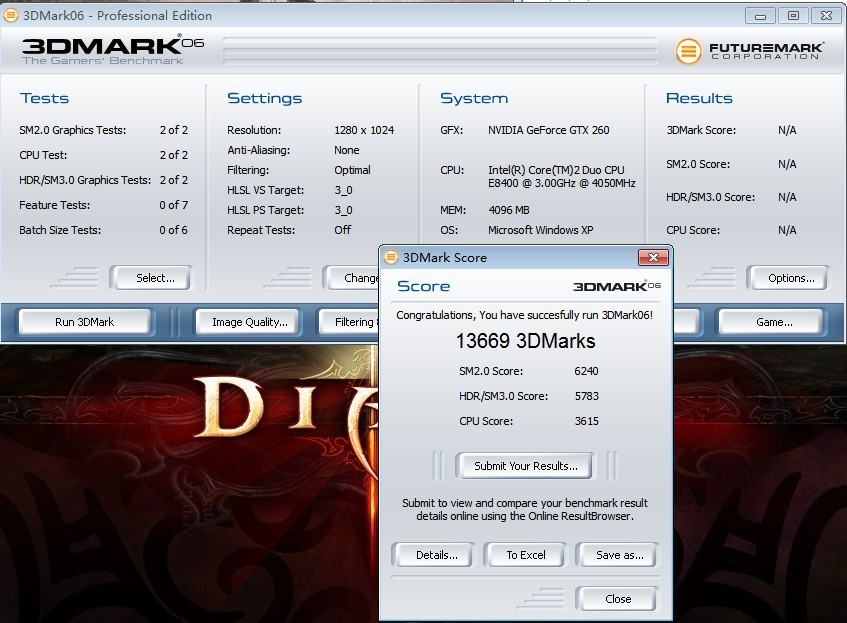The image size is (847, 623).
Task: Open Image Quality... tool
Action: point(247,322)
